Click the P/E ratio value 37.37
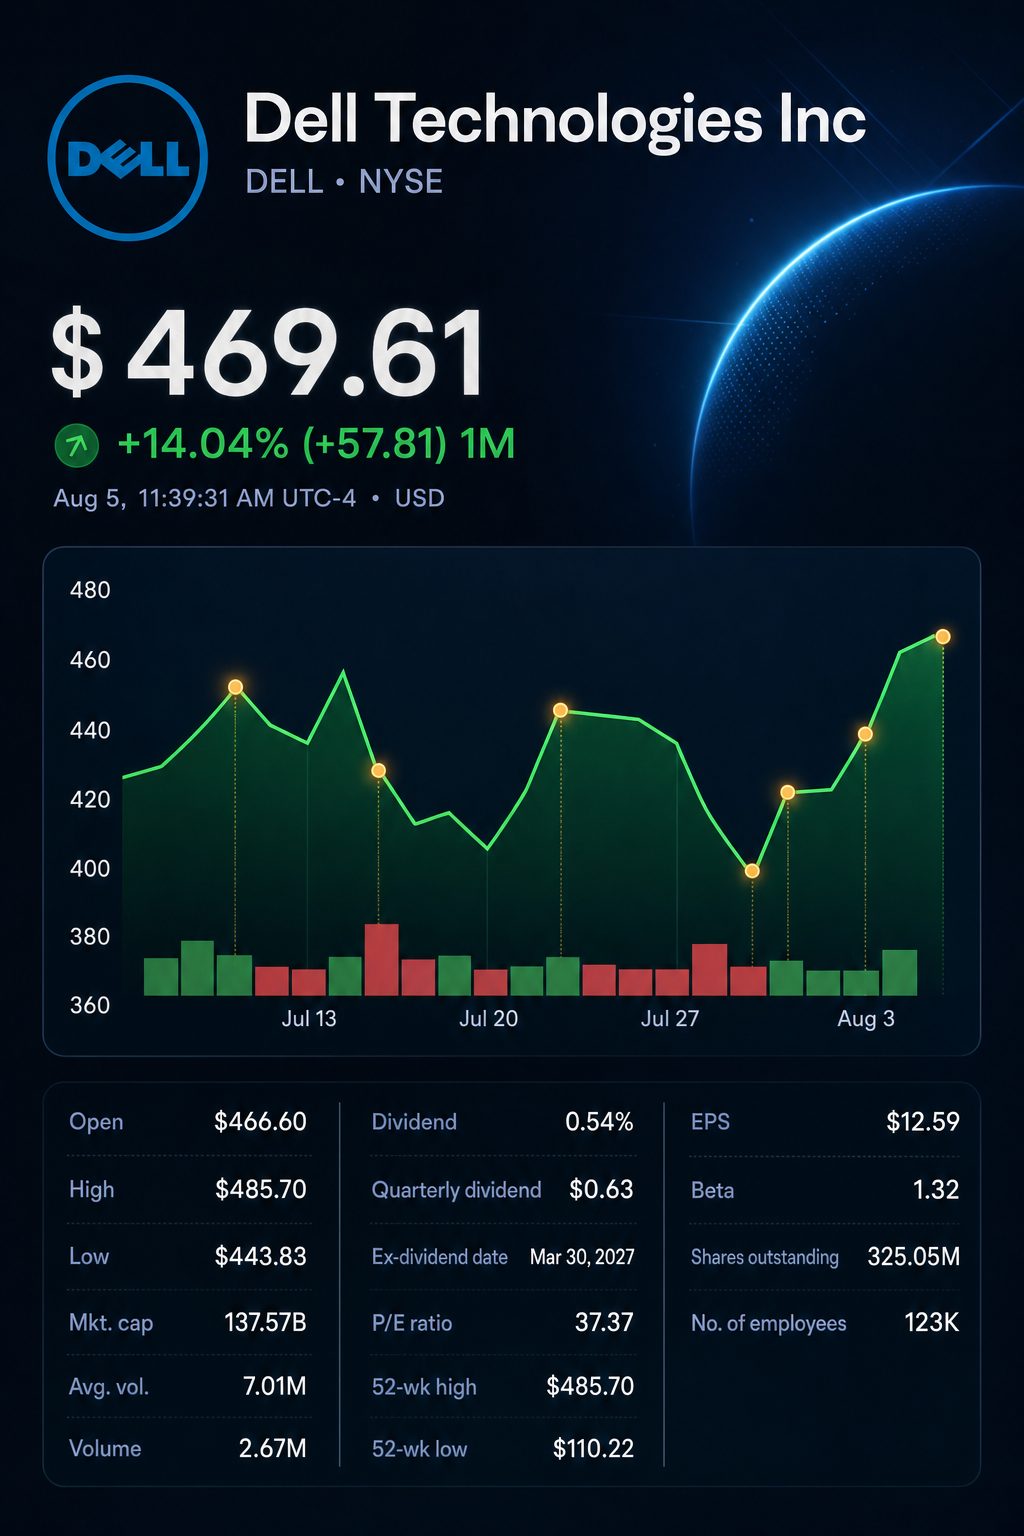Image resolution: width=1024 pixels, height=1536 pixels. (604, 1323)
